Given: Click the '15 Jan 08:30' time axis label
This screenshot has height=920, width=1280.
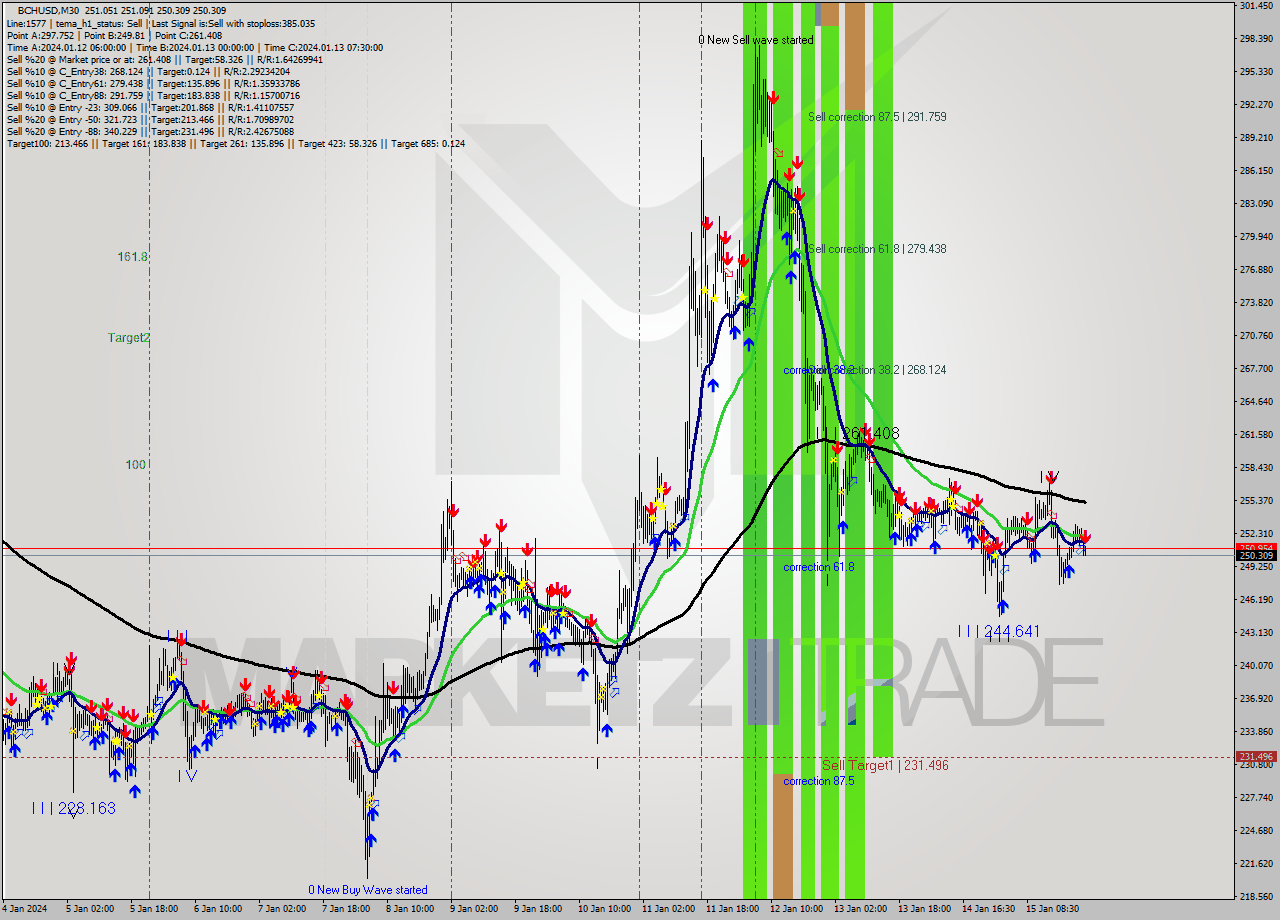Looking at the screenshot, I should pos(1053,909).
